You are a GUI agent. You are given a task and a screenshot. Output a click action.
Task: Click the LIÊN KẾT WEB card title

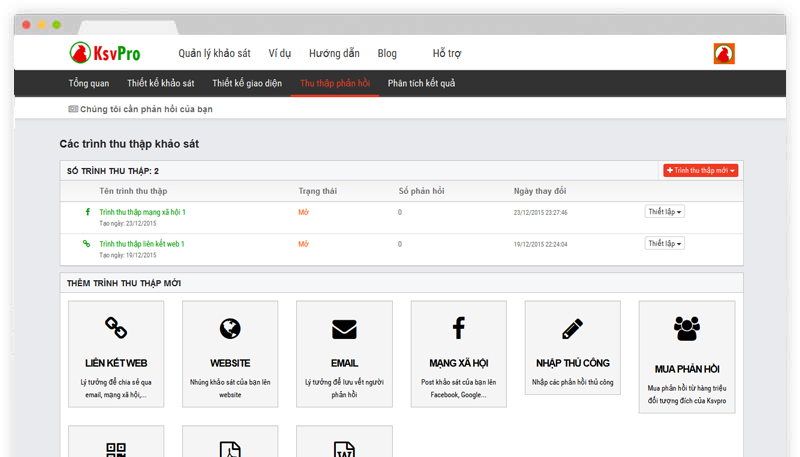(116, 363)
